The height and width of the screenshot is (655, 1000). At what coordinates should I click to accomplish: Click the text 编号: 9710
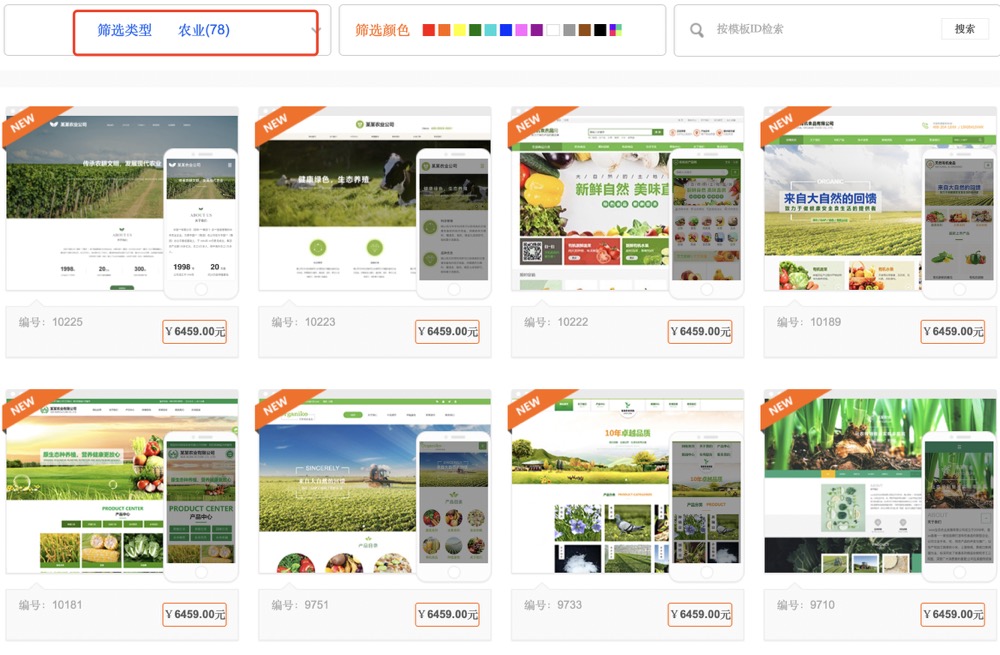click(805, 605)
